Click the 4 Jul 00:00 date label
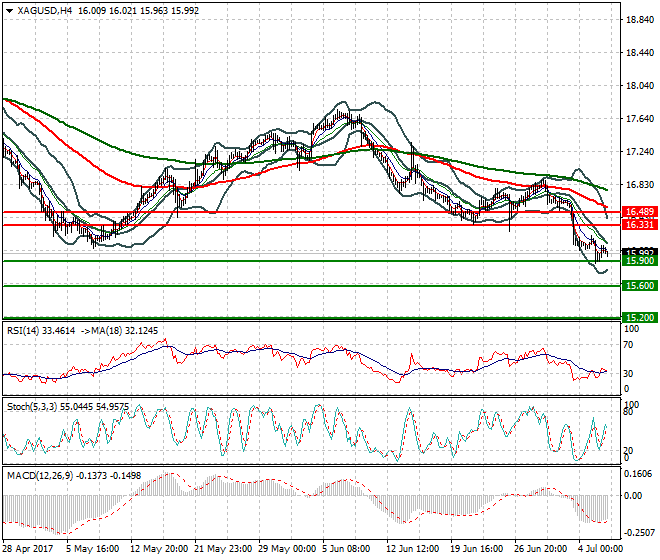The image size is (660, 560). [600, 549]
